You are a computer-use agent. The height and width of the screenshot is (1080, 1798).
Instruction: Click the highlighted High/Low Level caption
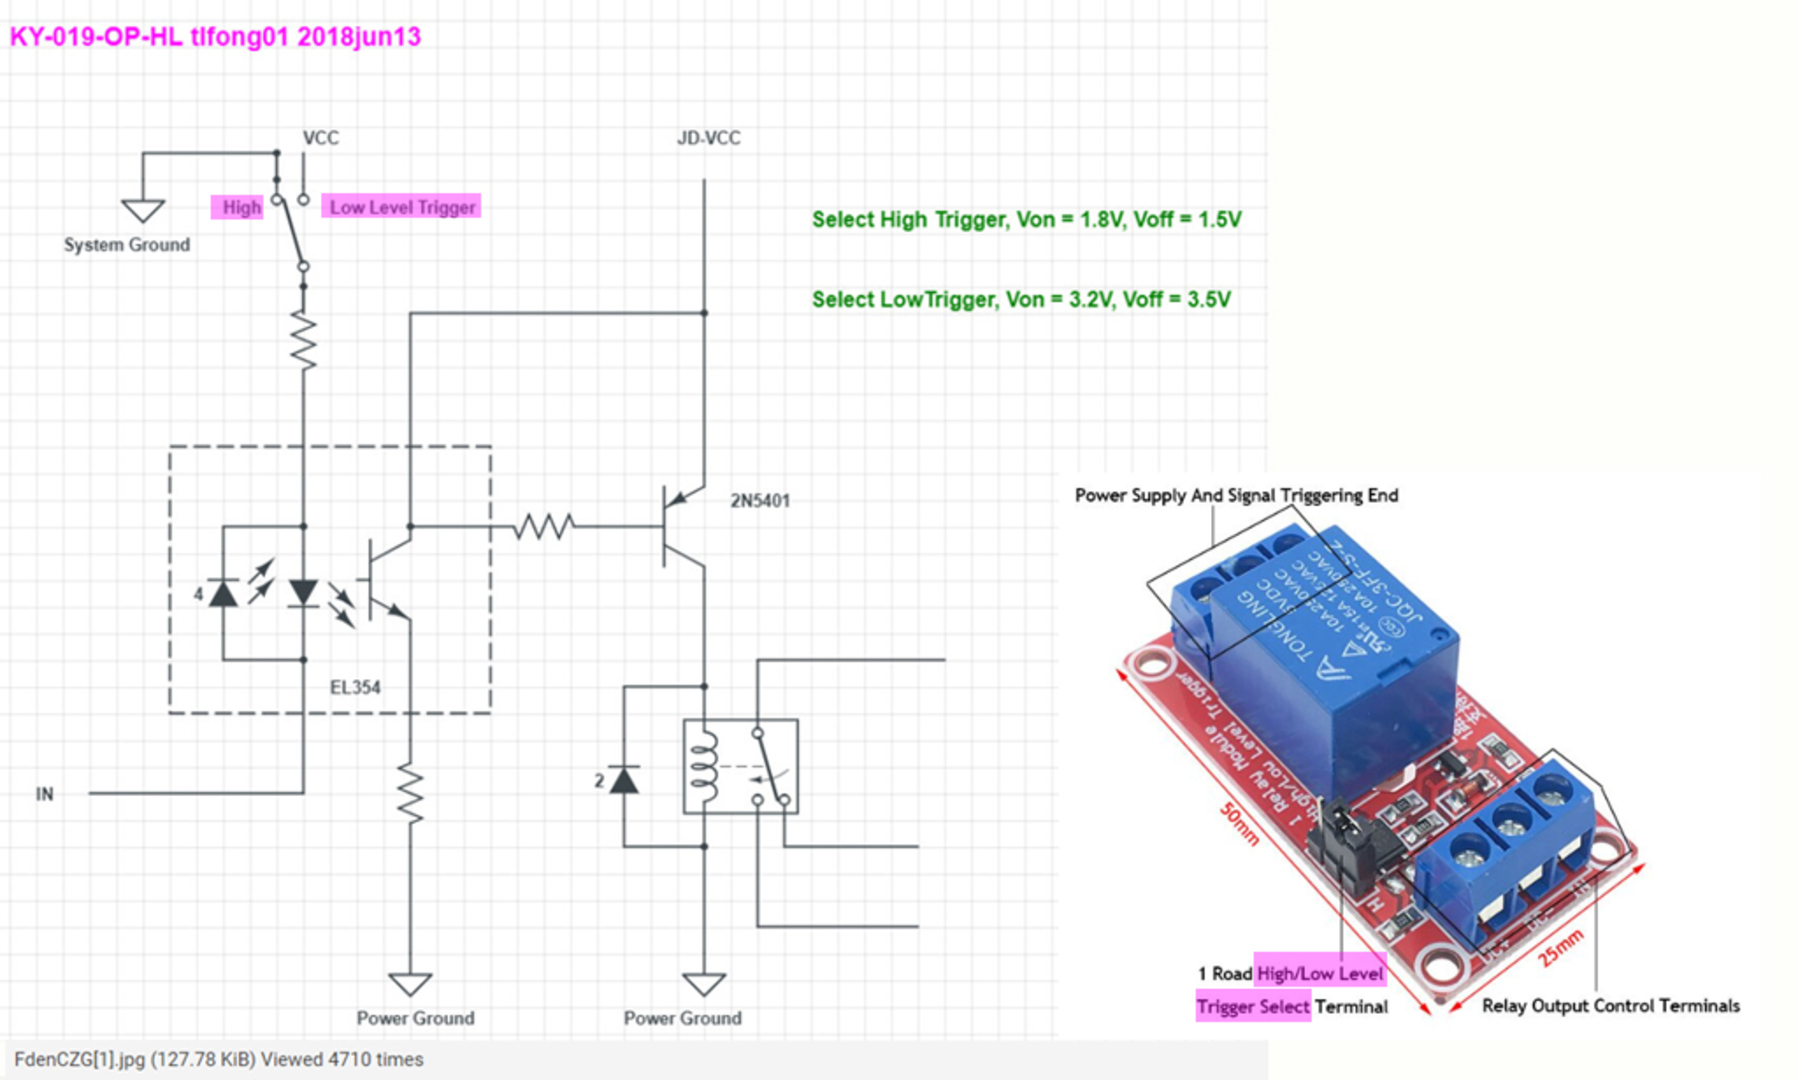point(1320,973)
